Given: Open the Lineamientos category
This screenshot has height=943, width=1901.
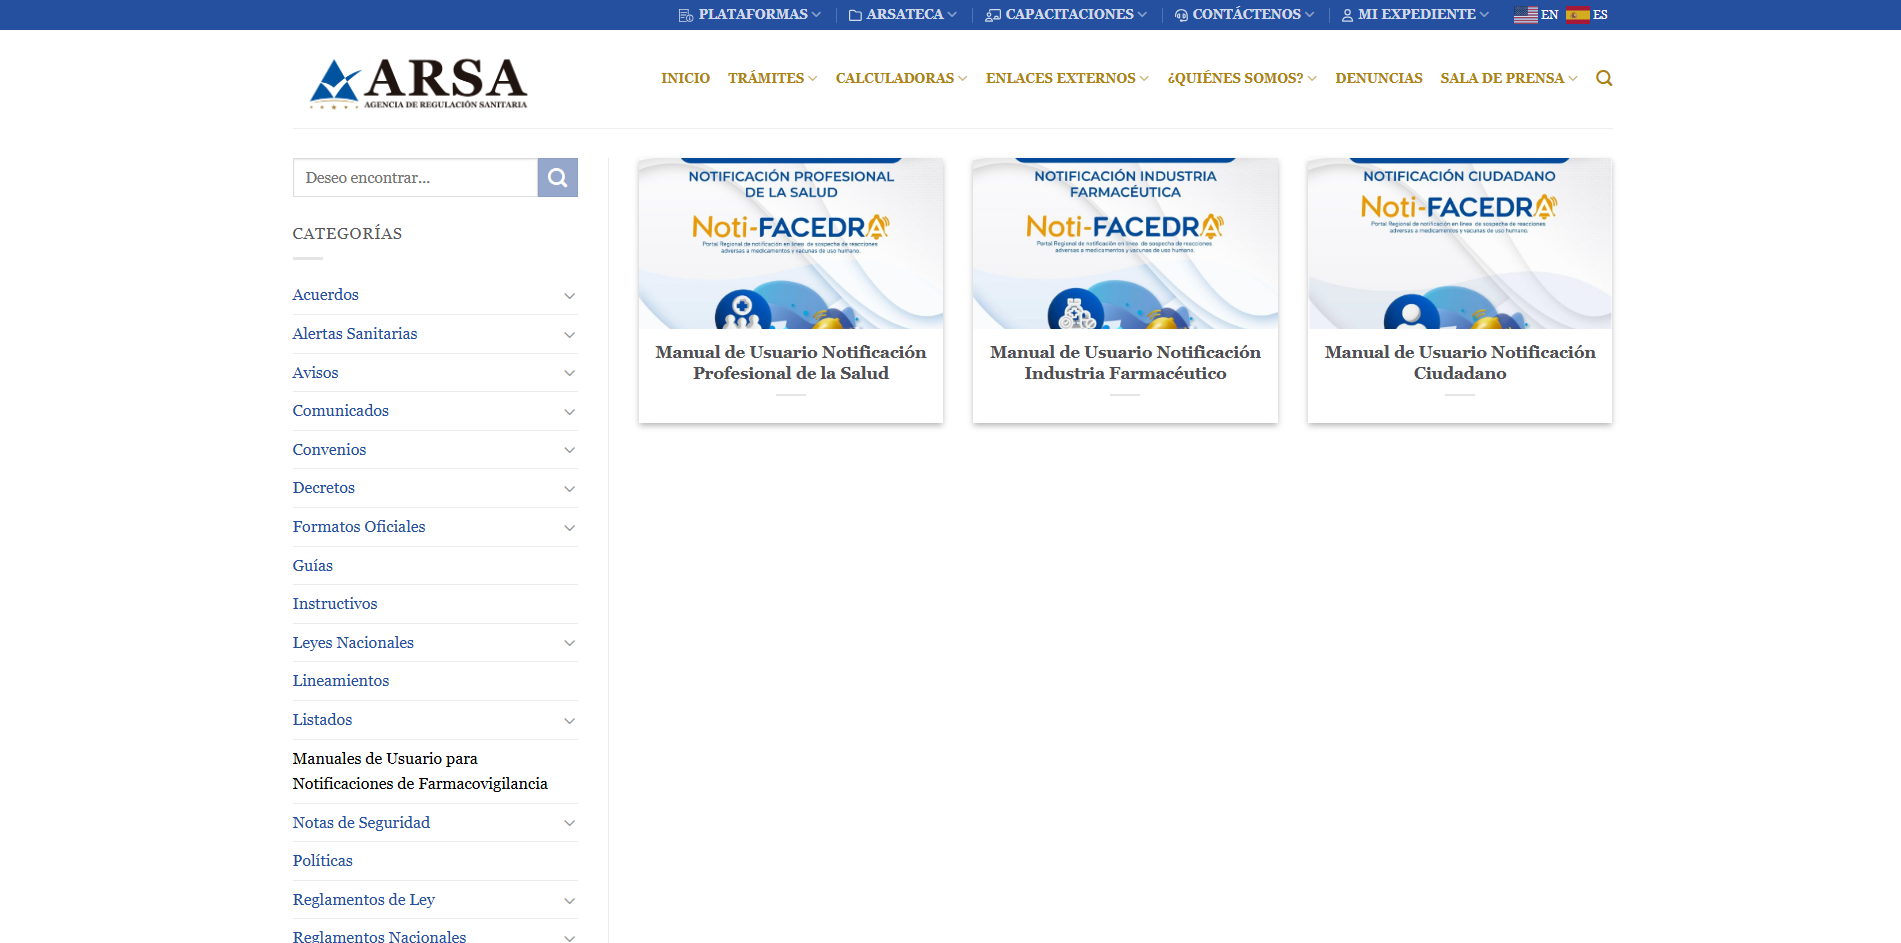Looking at the screenshot, I should (341, 681).
